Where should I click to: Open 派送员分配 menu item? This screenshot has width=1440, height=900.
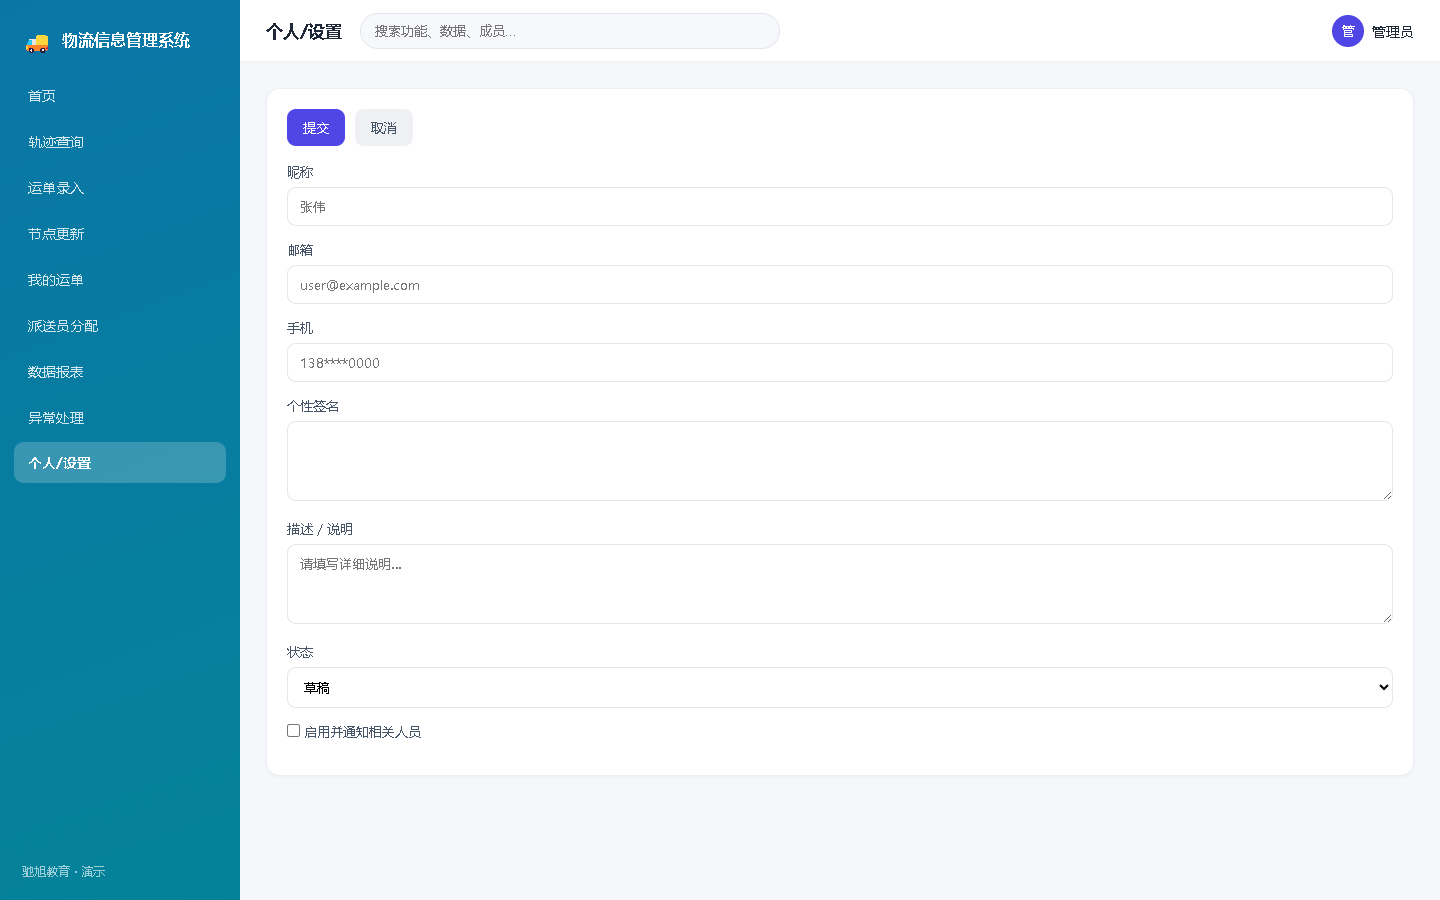(x=120, y=326)
